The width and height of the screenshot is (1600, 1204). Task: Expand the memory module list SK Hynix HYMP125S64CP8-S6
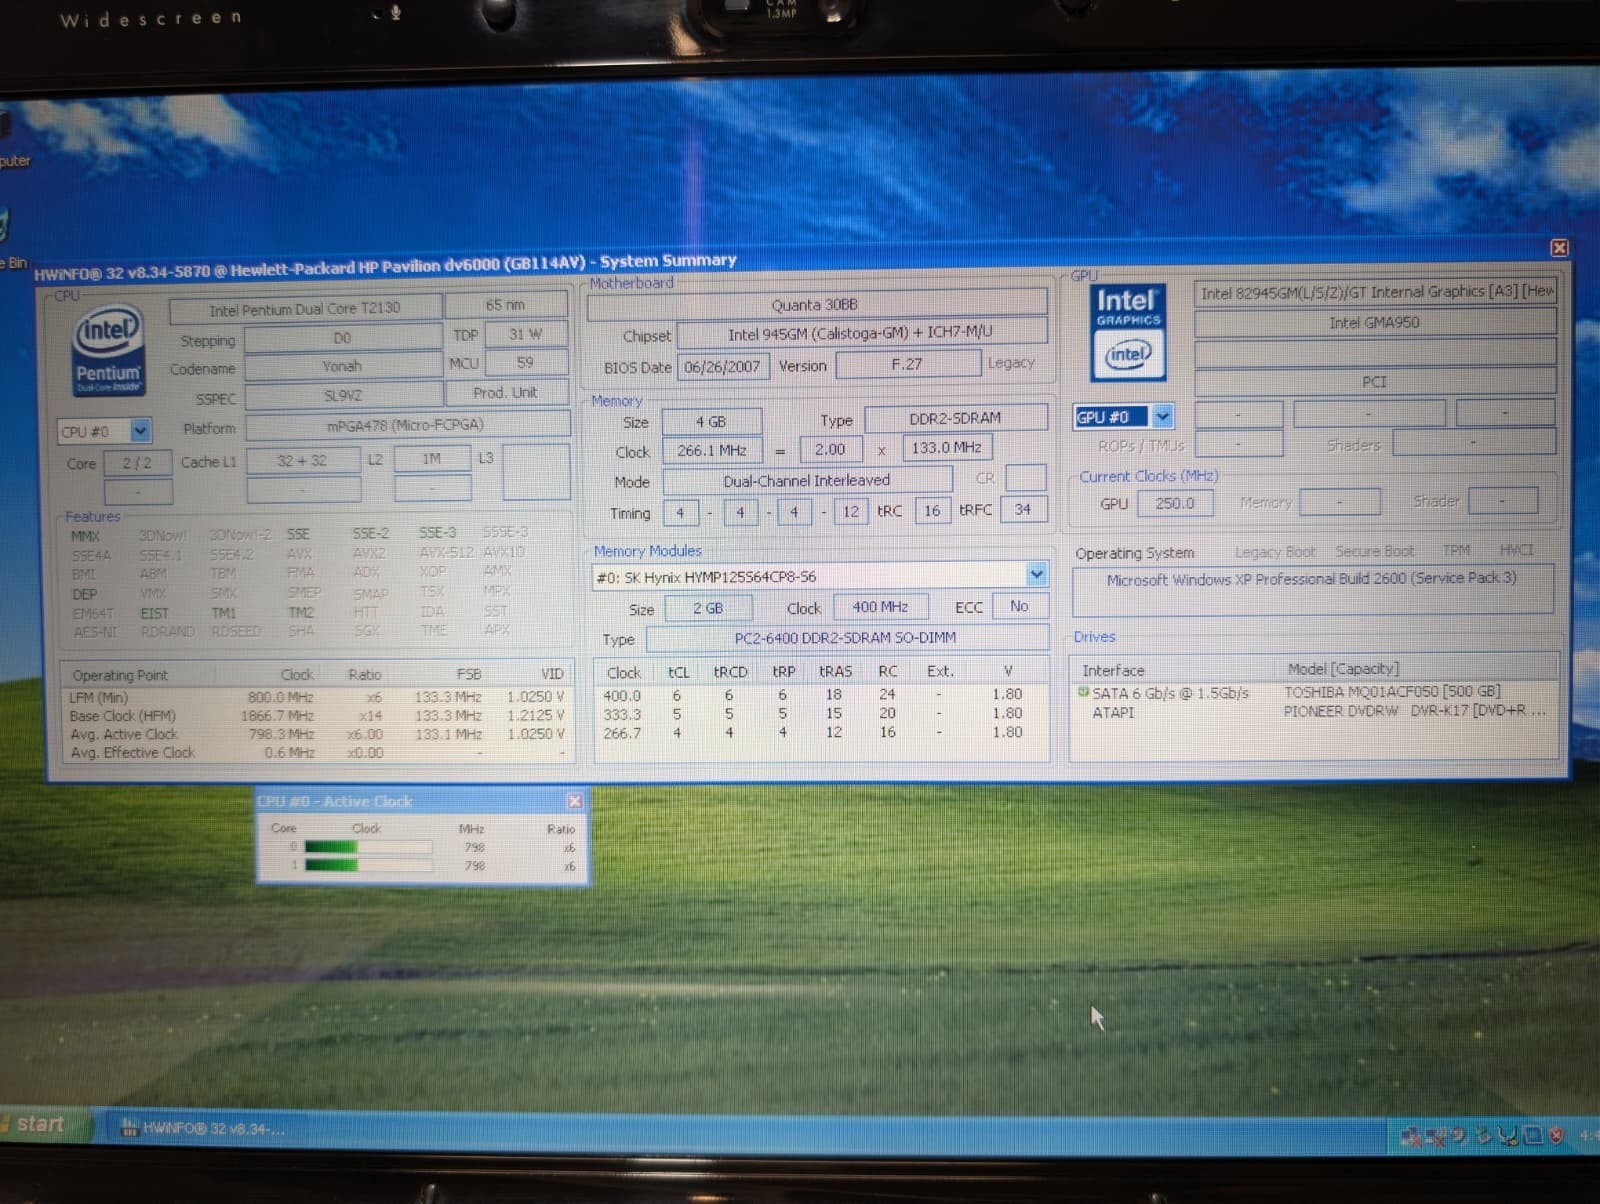coord(1037,575)
